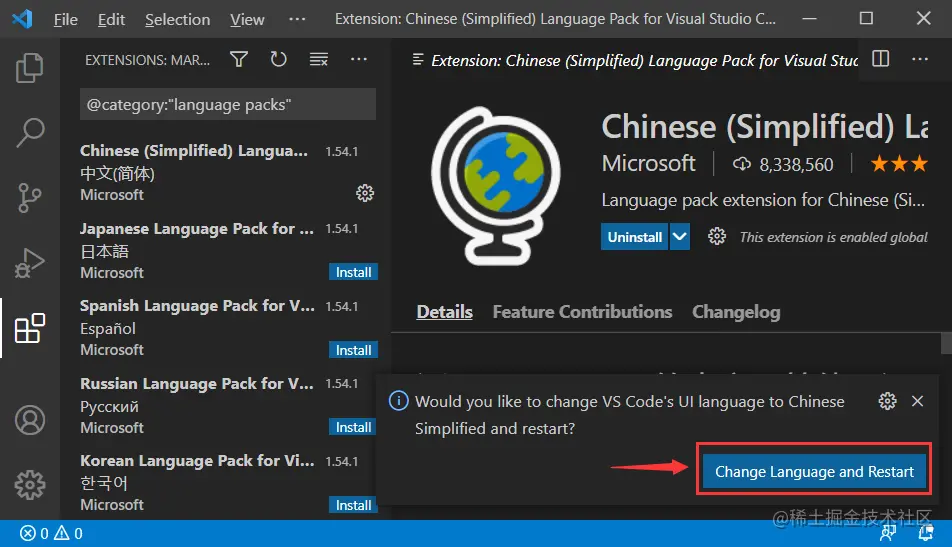The height and width of the screenshot is (547, 952).
Task: Dismiss the language change notification
Action: 917,401
